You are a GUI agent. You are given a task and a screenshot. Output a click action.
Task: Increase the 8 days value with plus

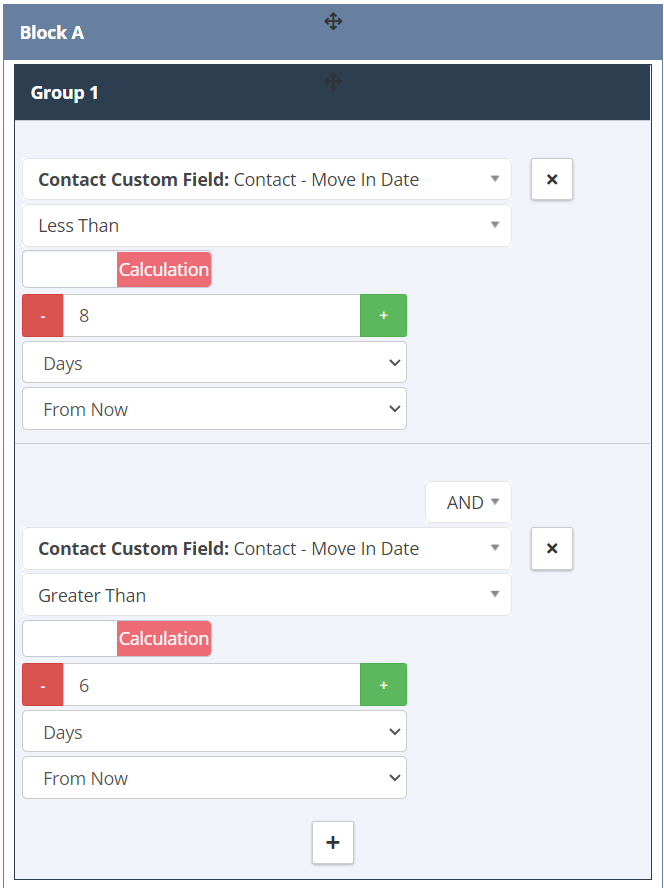(384, 315)
